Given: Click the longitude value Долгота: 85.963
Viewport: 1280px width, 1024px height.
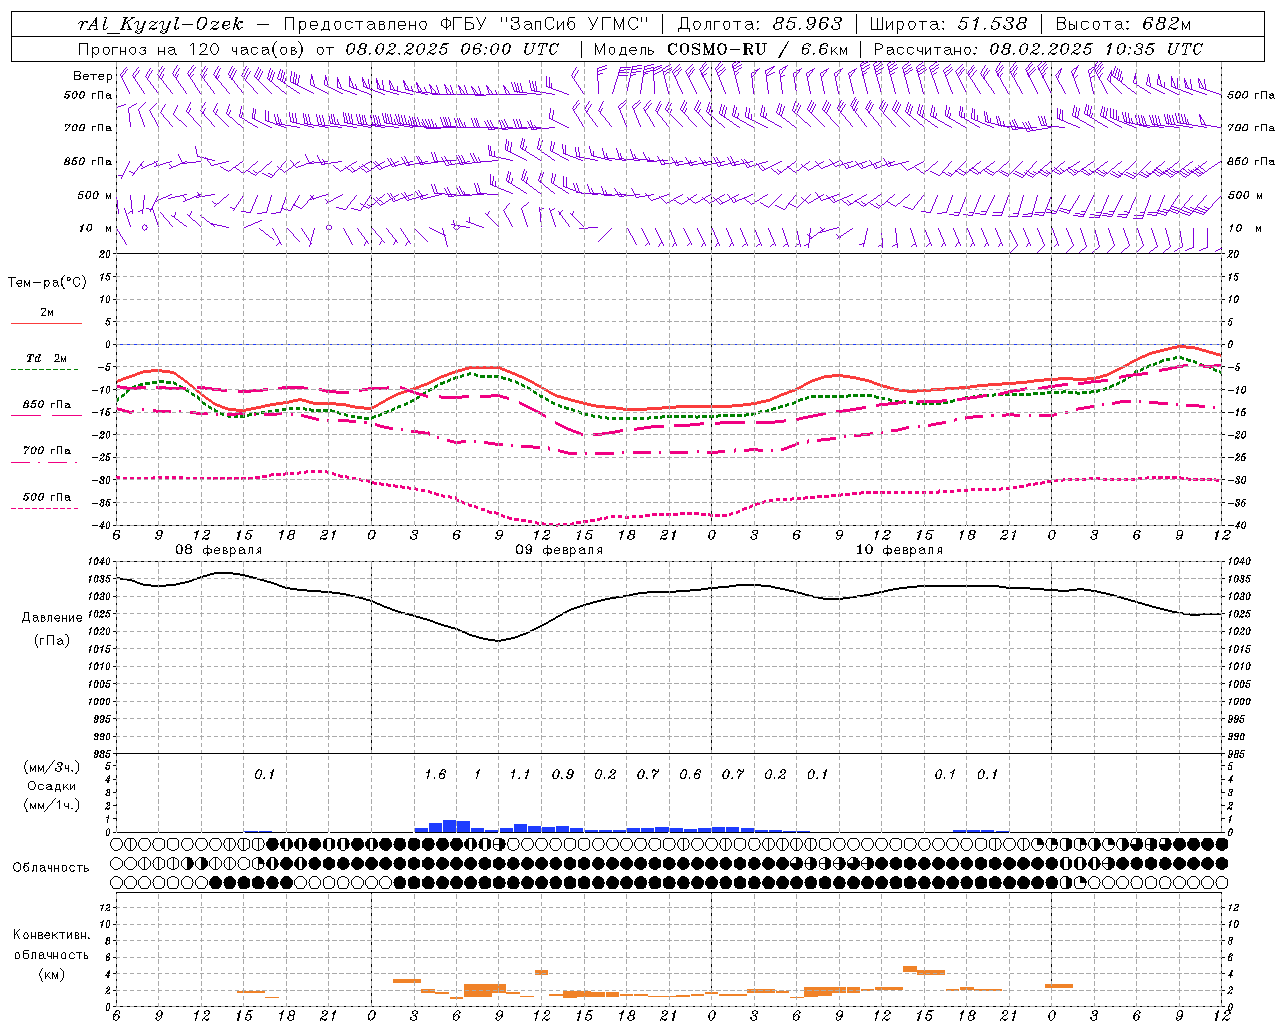Looking at the screenshot, I should pyautogui.click(x=760, y=24).
